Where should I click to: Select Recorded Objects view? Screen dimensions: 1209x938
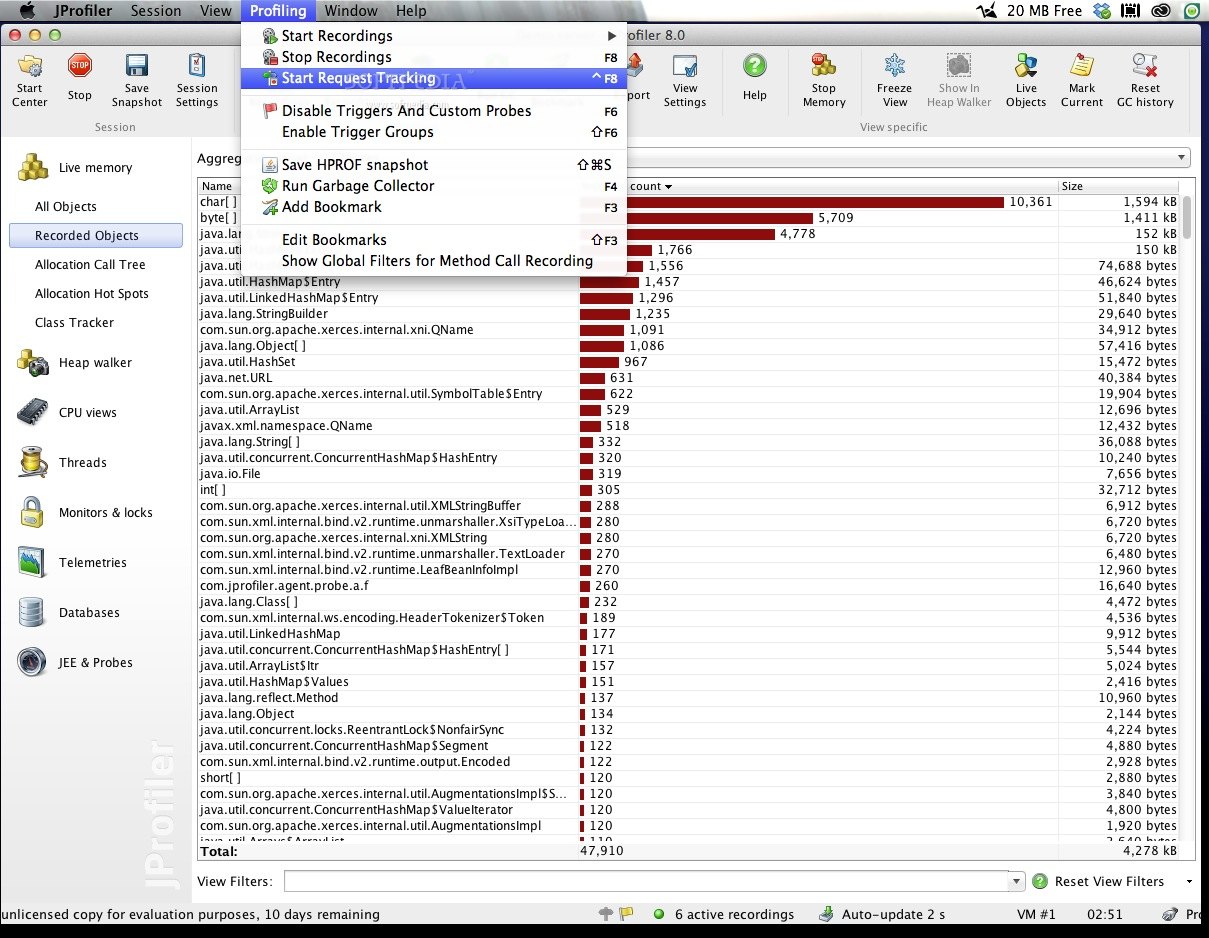click(x=95, y=236)
